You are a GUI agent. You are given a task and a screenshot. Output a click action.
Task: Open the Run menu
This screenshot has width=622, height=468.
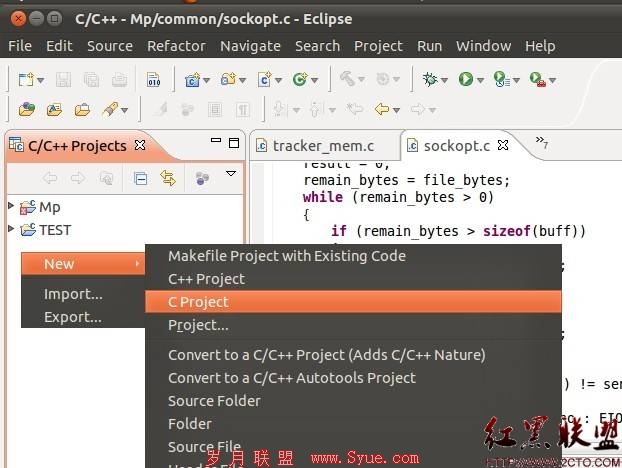tap(429, 46)
